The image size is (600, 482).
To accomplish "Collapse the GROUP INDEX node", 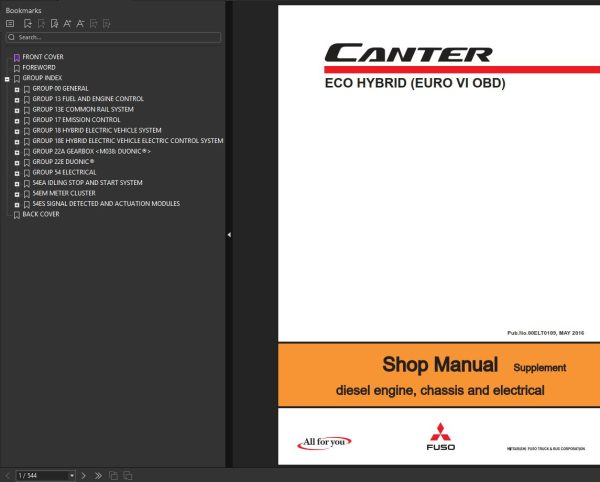I will pyautogui.click(x=7, y=79).
